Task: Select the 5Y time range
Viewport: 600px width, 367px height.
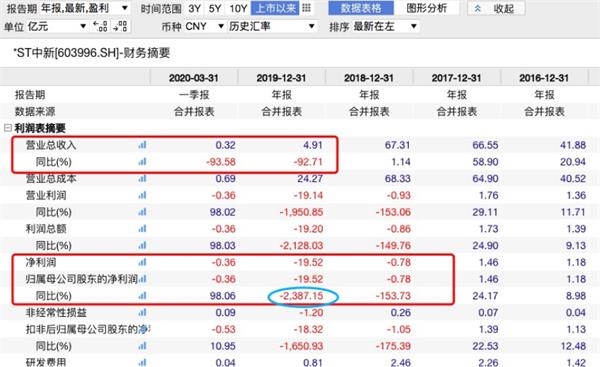Action: pos(215,8)
